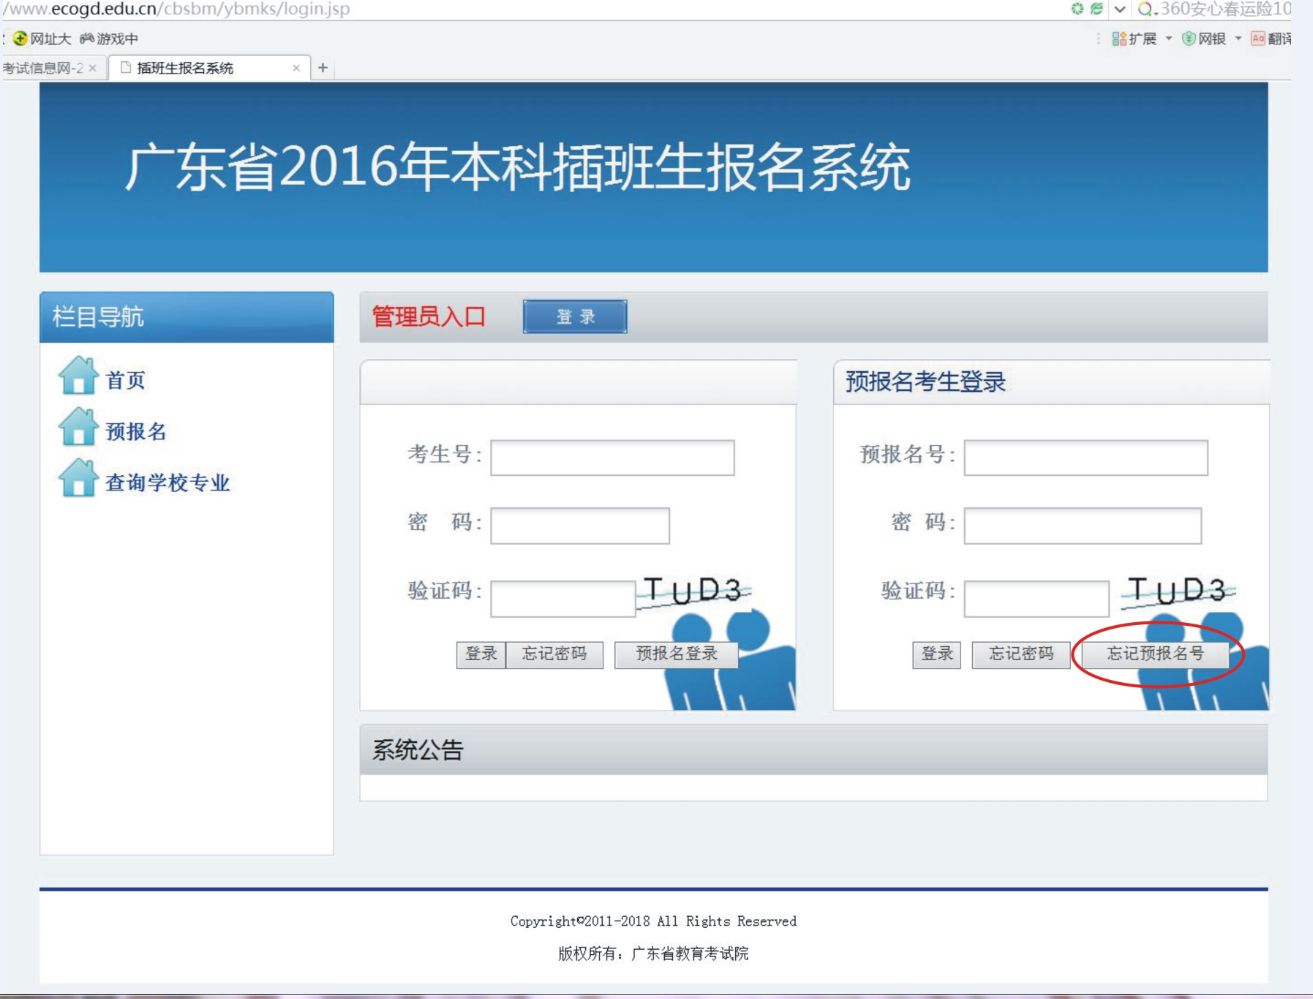Click the 翻译 translate icon

tap(1258, 39)
